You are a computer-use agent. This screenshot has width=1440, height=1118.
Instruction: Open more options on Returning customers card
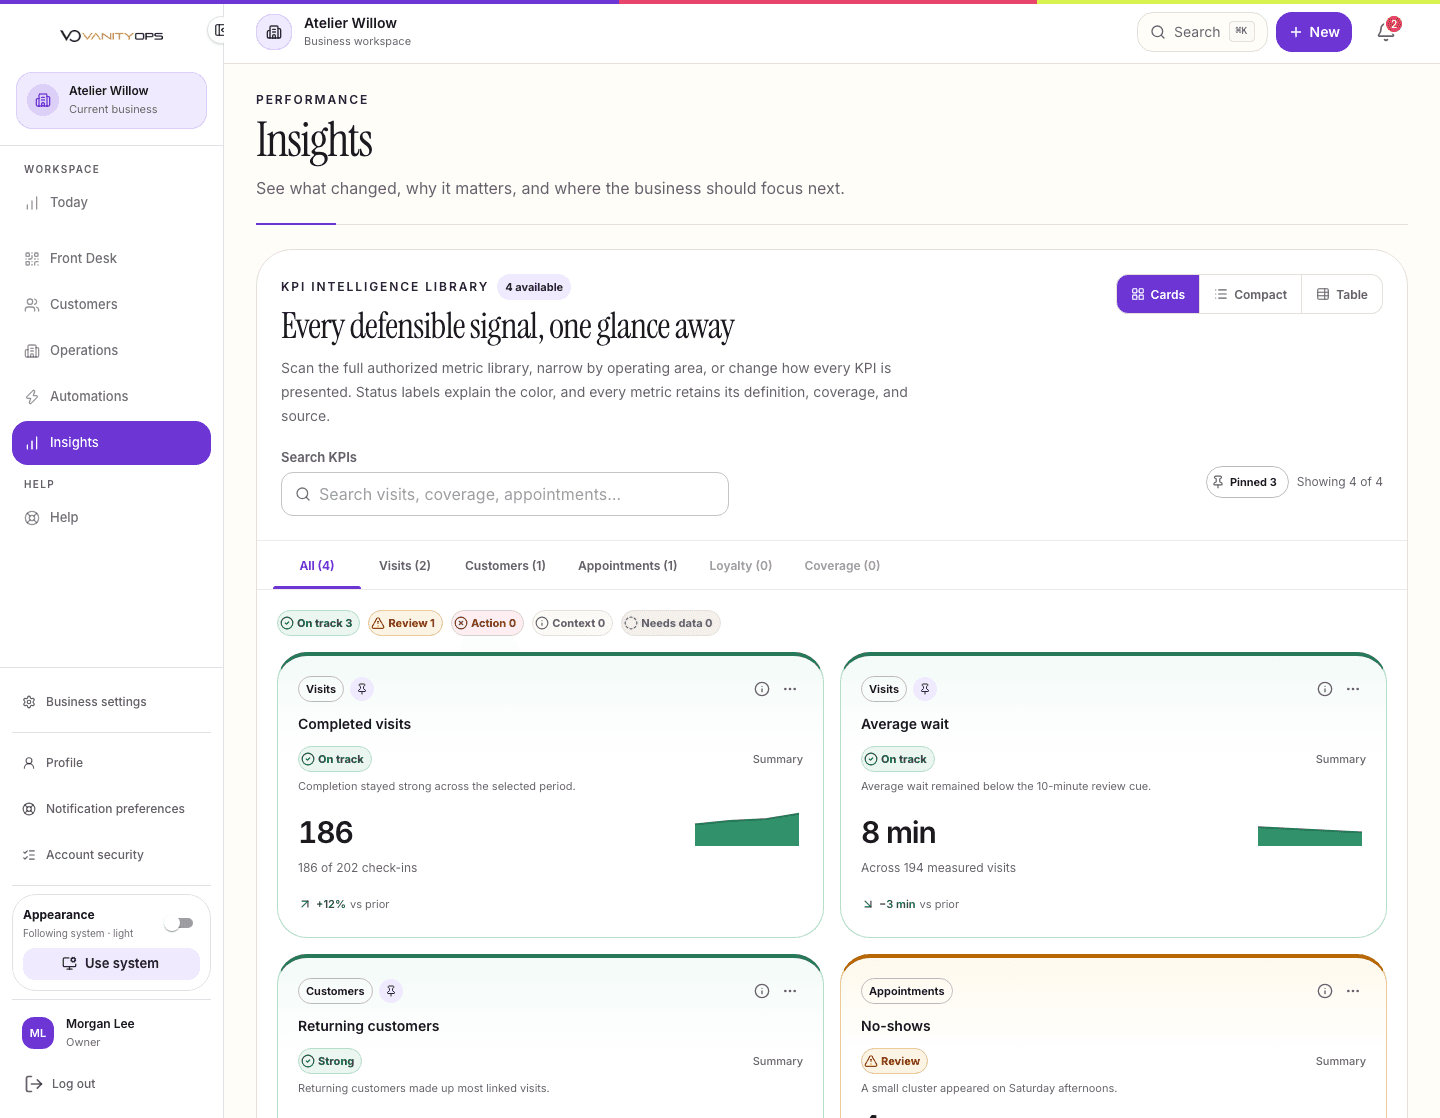790,991
